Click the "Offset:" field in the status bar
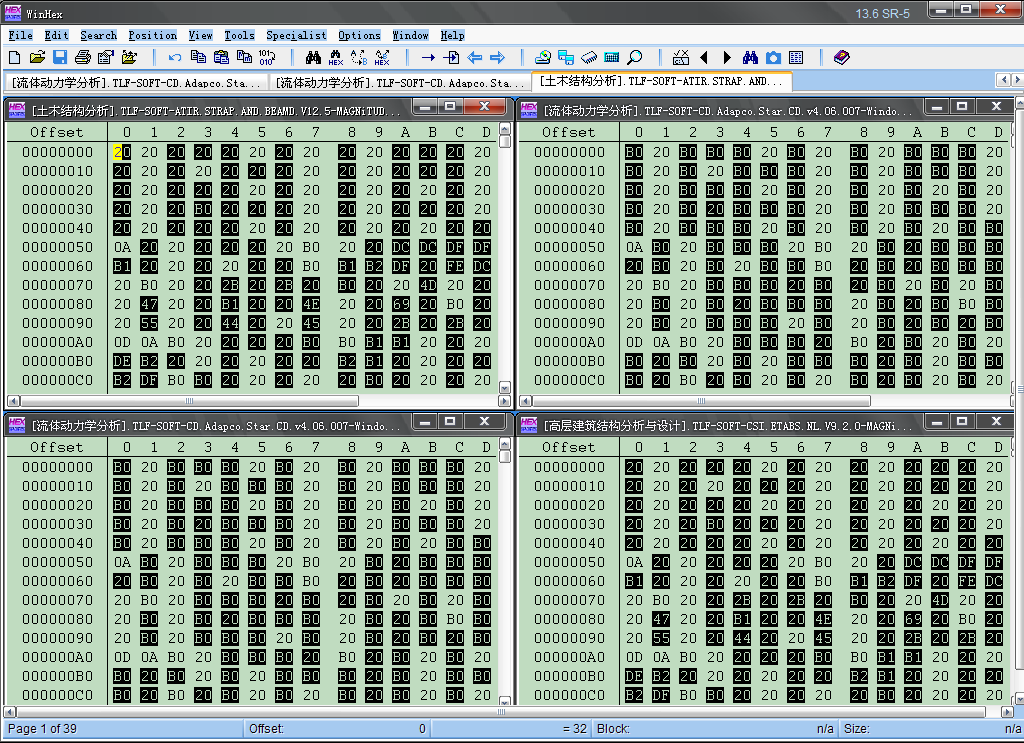1024x743 pixels. pos(337,729)
